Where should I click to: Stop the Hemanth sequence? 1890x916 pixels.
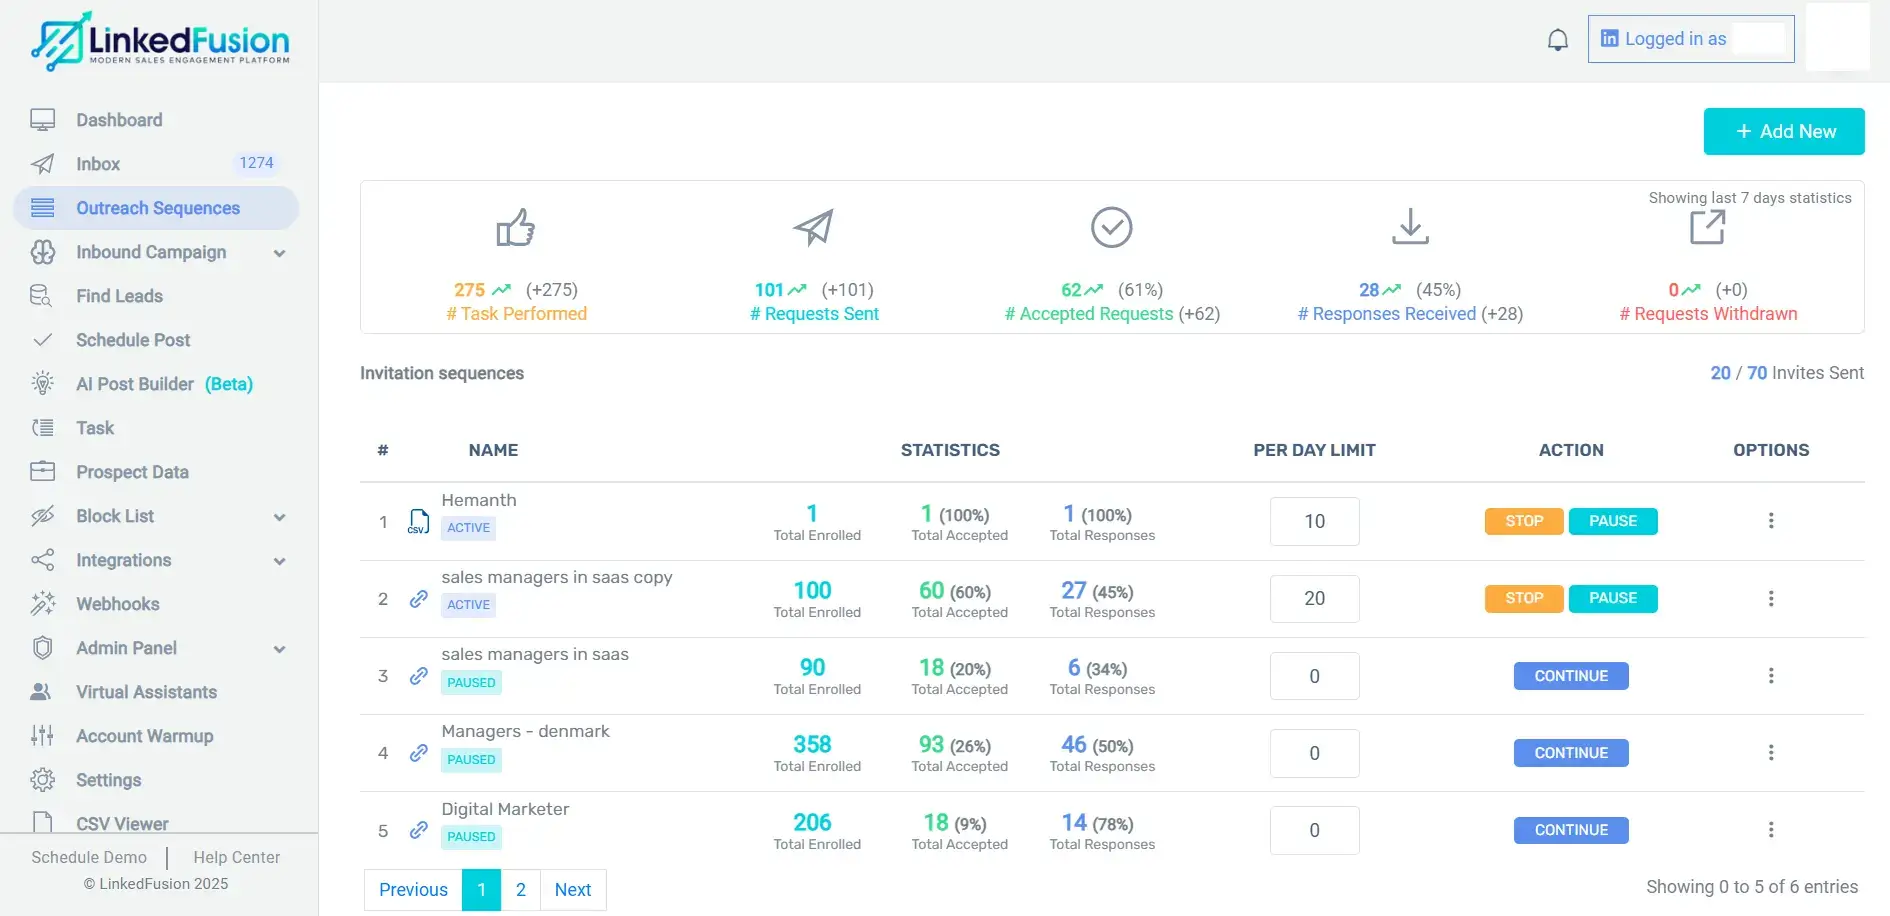pos(1524,521)
